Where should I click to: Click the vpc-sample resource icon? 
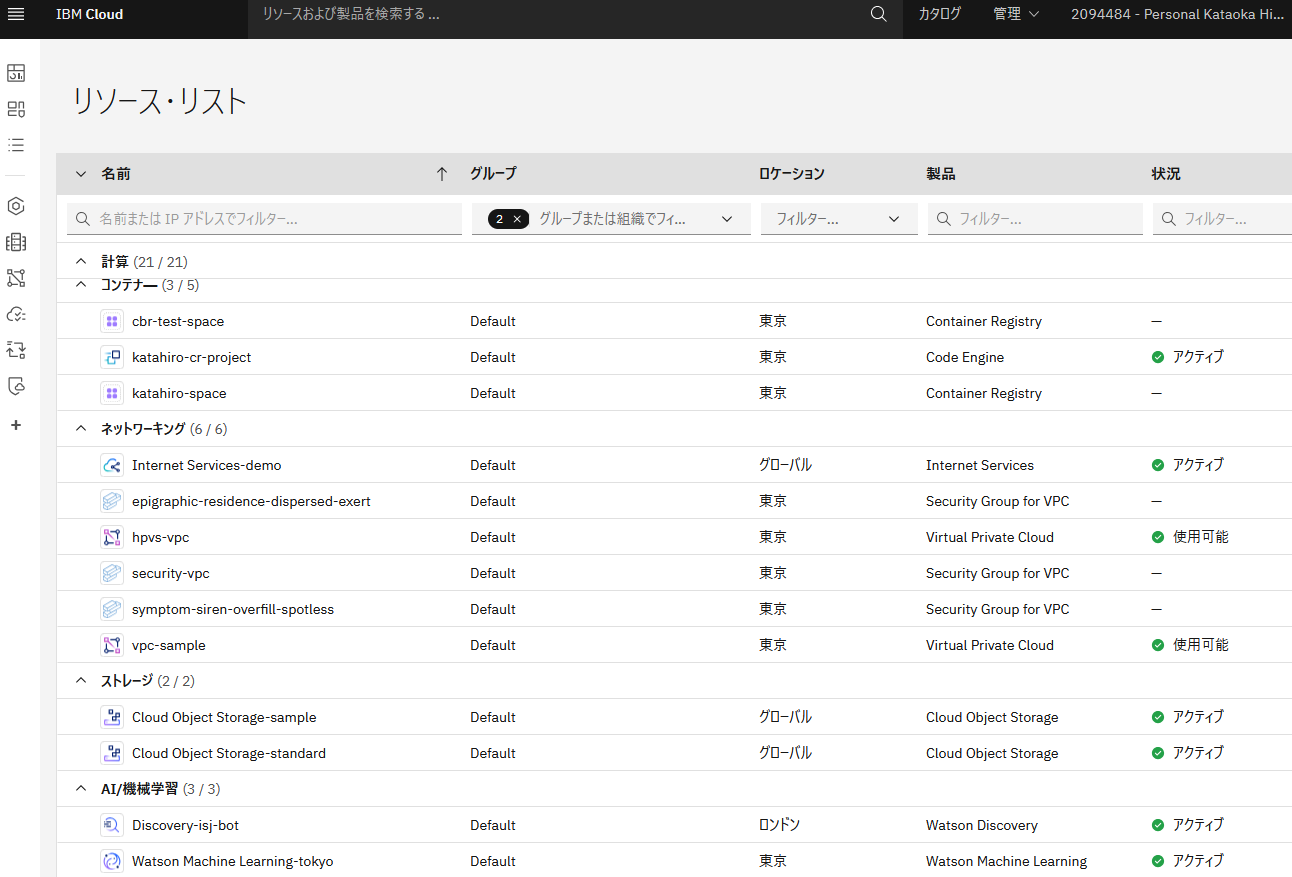[112, 645]
